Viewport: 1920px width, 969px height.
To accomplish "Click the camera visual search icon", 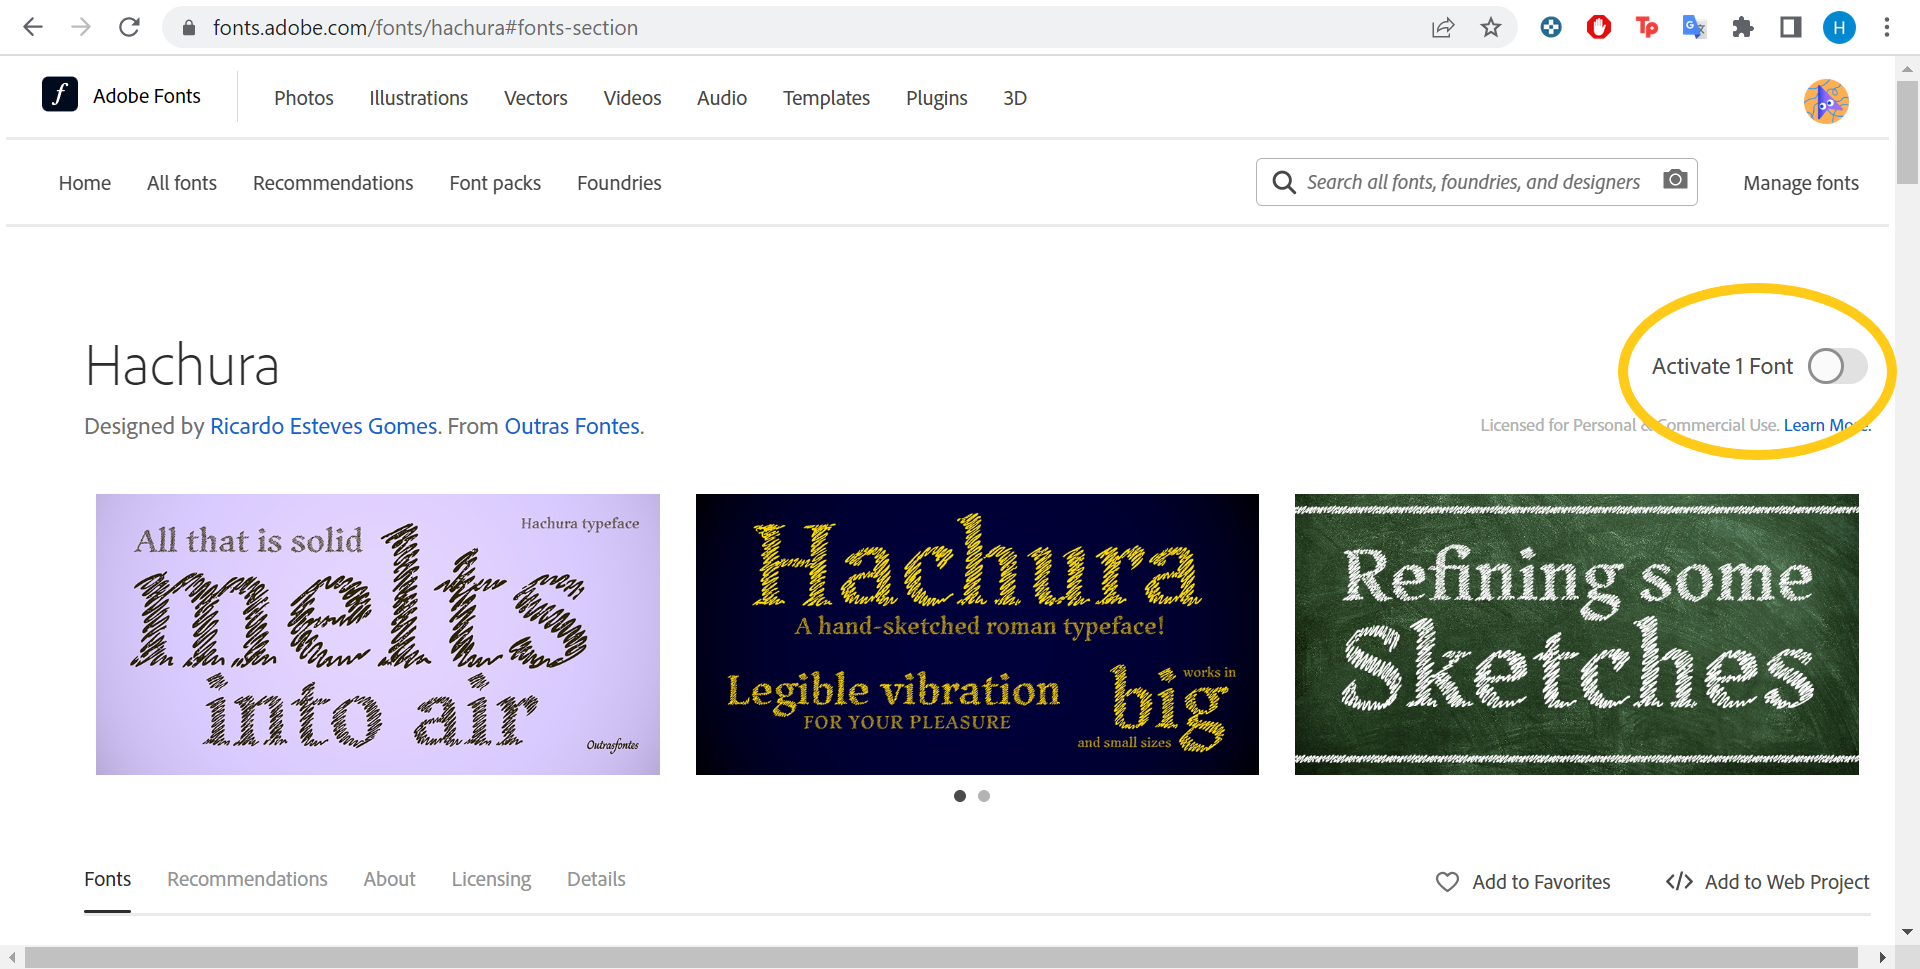I will coord(1675,179).
